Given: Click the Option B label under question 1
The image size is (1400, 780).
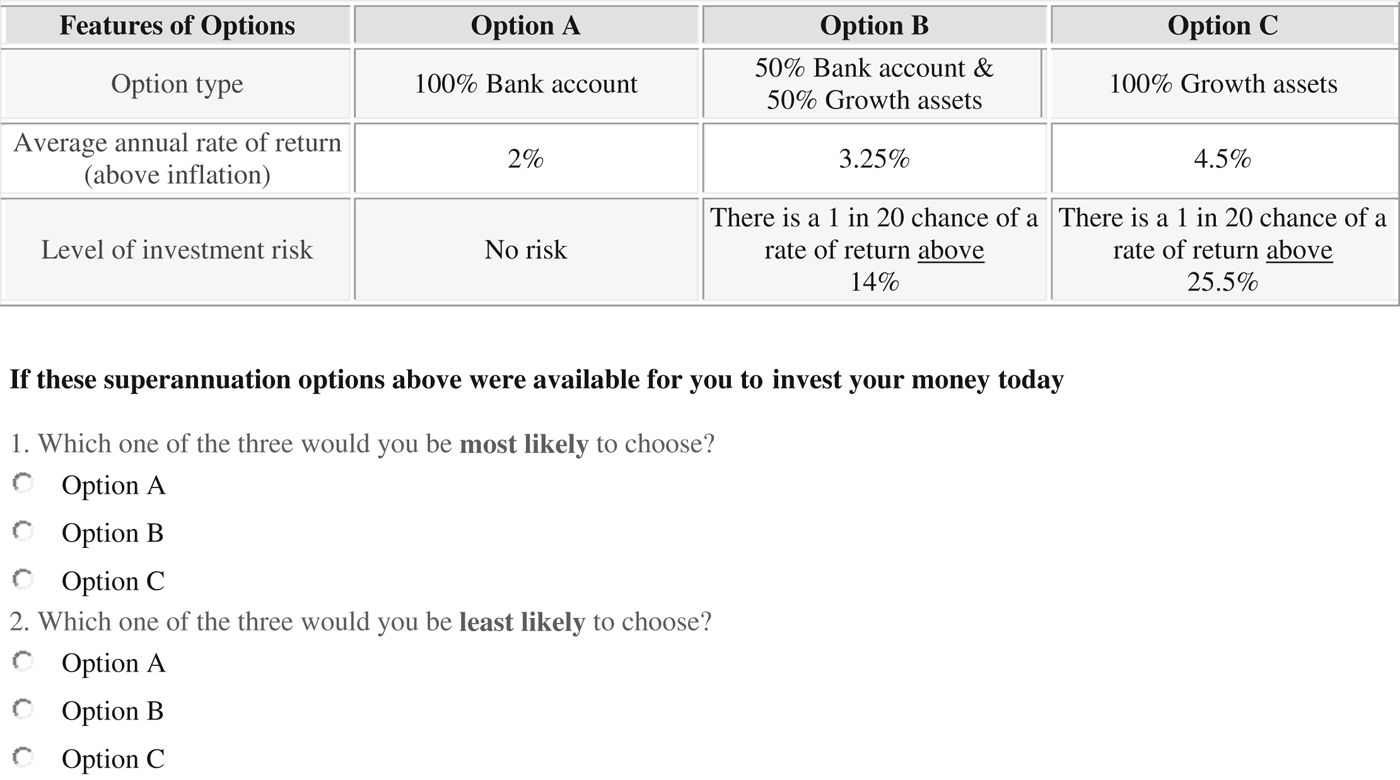Looking at the screenshot, I should (113, 533).
